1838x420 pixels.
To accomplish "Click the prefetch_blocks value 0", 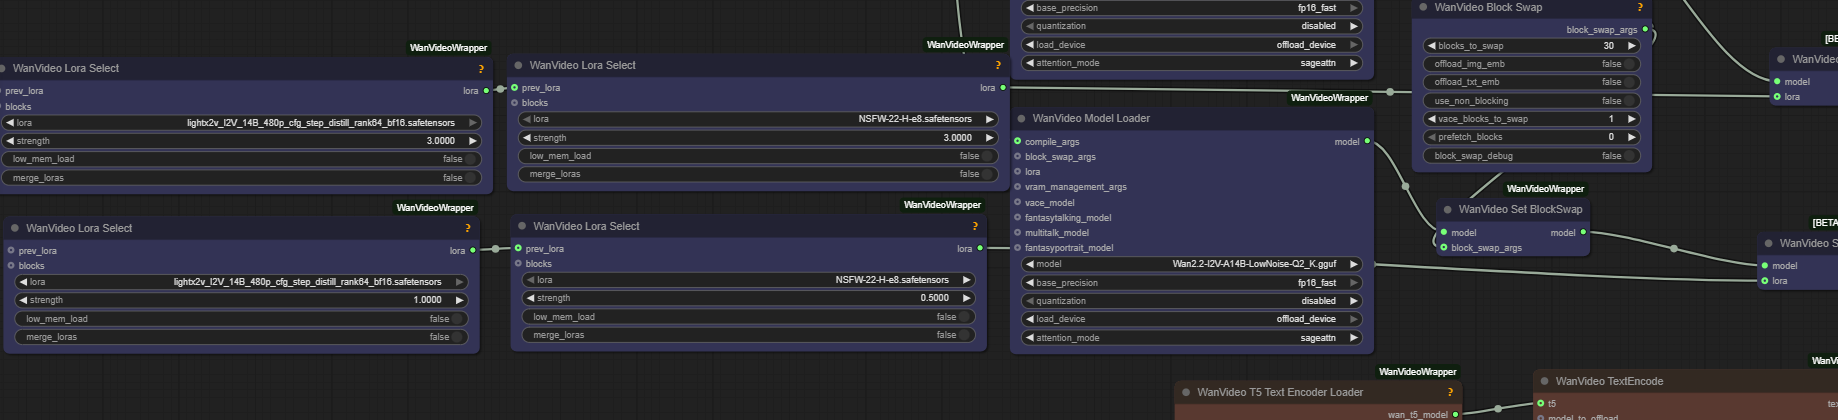I will point(1611,137).
